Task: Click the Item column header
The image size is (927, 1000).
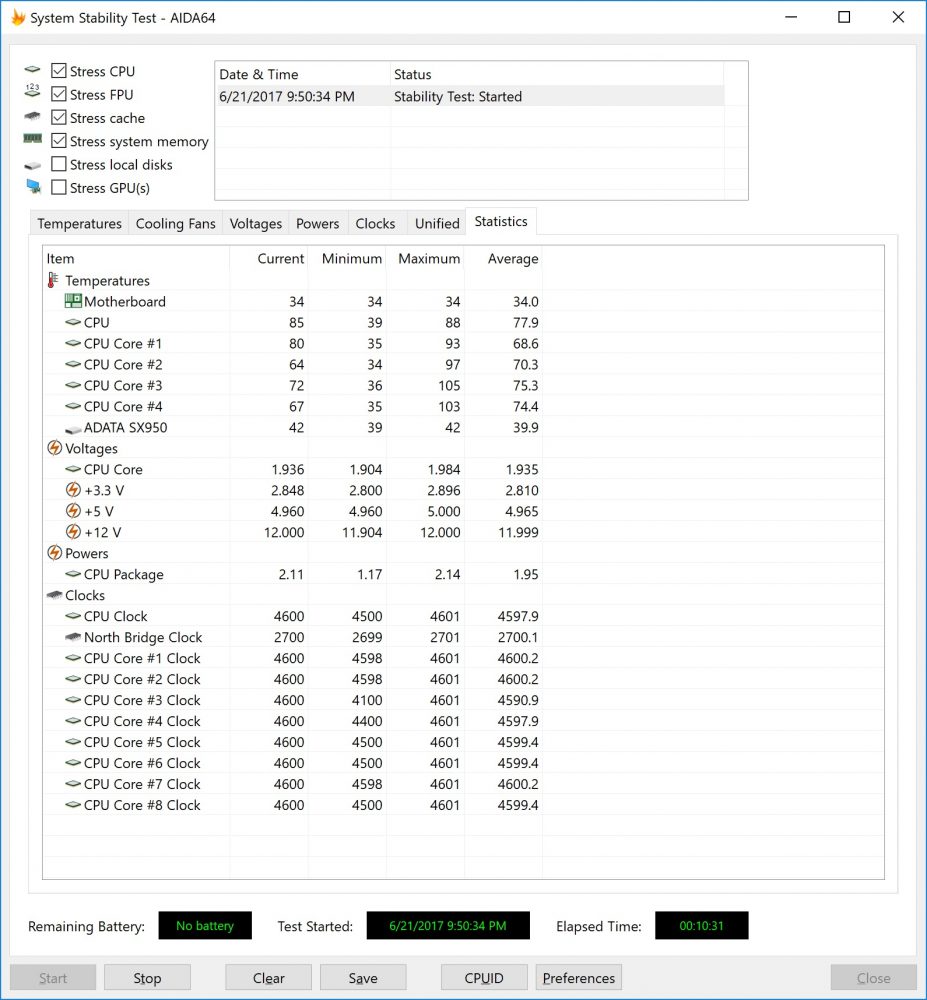Action: (x=136, y=258)
